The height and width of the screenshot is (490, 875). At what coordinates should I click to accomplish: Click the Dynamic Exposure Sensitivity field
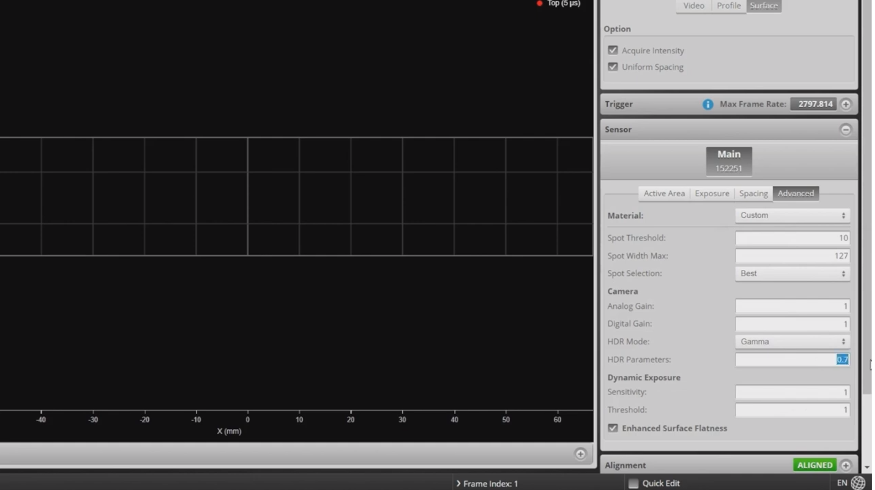[792, 392]
